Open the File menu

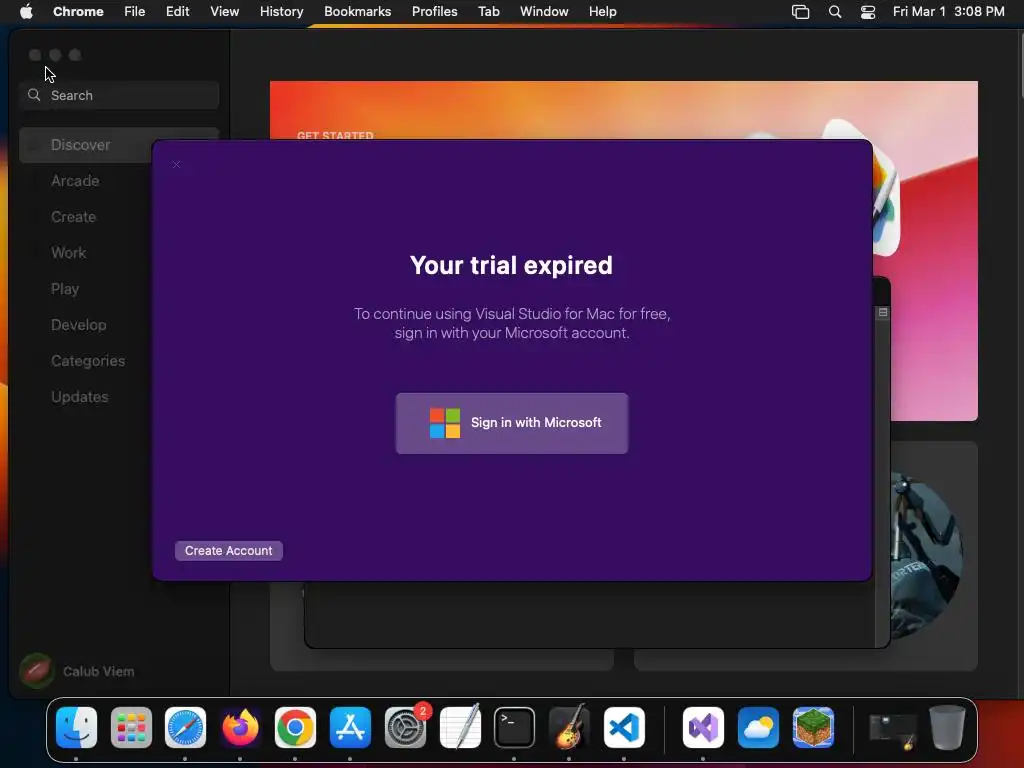pos(135,12)
